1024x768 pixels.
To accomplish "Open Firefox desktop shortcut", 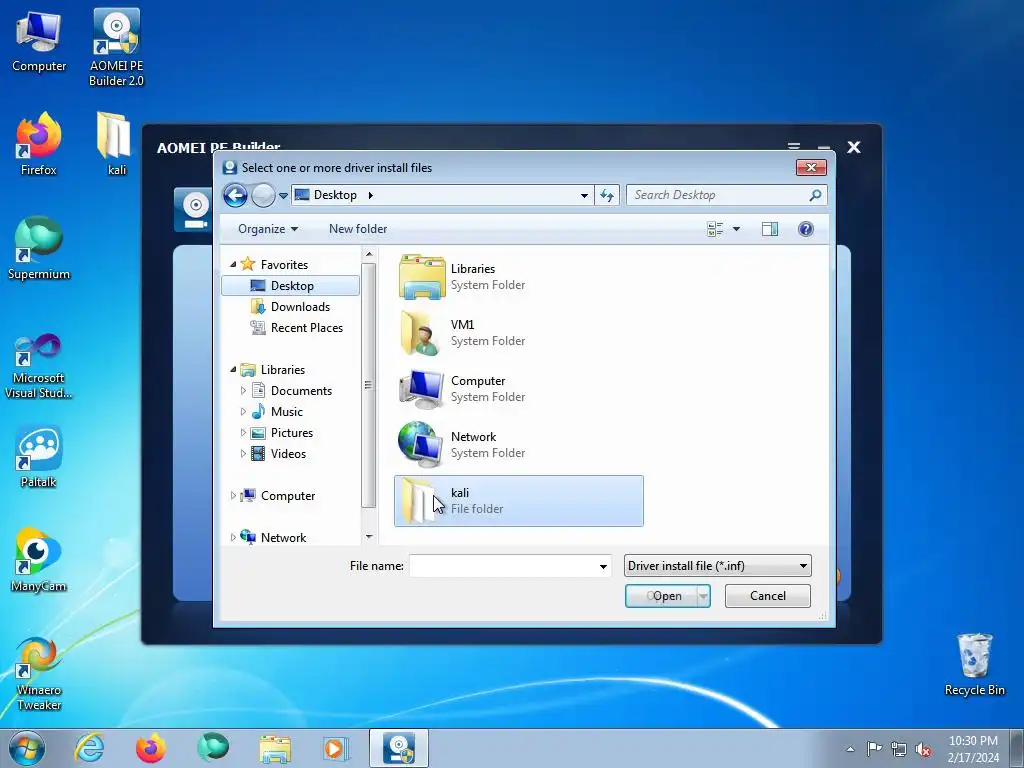I will 39,144.
